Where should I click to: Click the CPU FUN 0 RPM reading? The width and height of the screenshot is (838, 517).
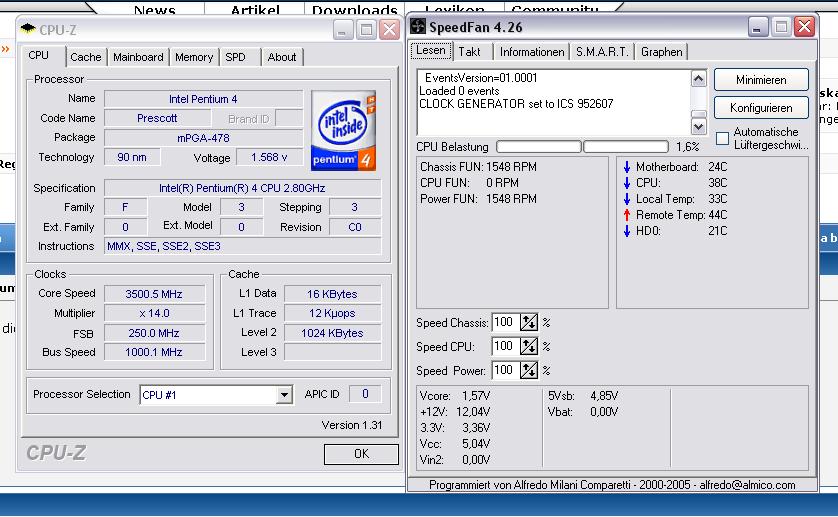tap(469, 183)
